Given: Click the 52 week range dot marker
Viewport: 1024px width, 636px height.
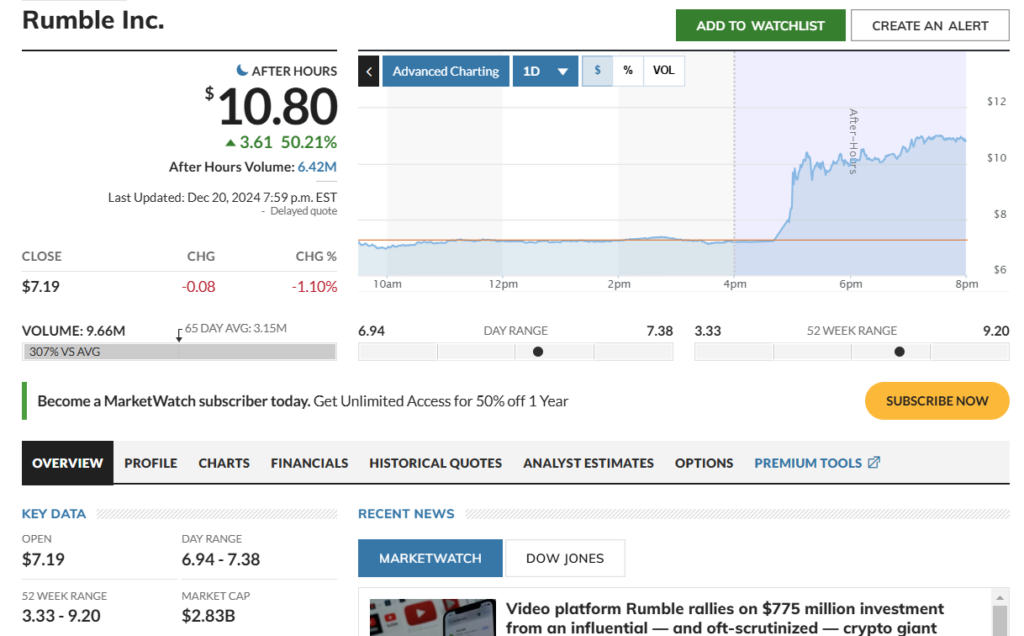Looking at the screenshot, I should [x=899, y=352].
